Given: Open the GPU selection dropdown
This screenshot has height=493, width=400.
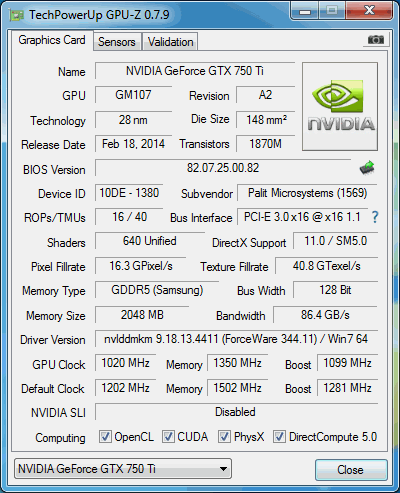Looking at the screenshot, I should 123,469.
